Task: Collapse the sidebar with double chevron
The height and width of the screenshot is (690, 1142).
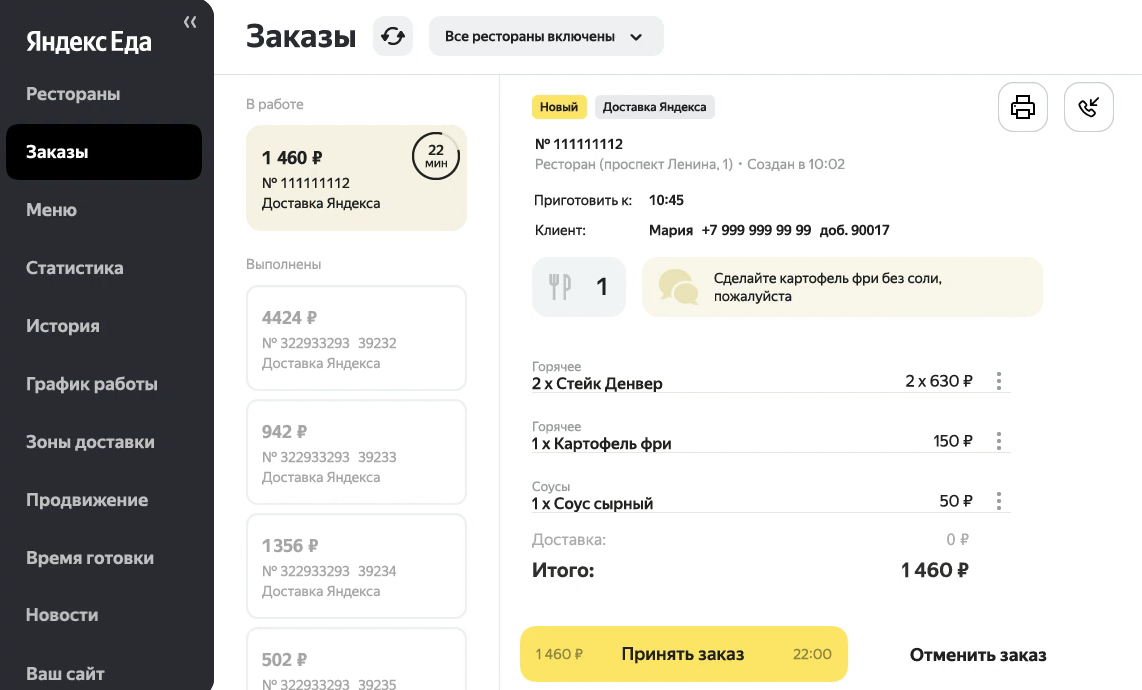Action: click(x=190, y=22)
